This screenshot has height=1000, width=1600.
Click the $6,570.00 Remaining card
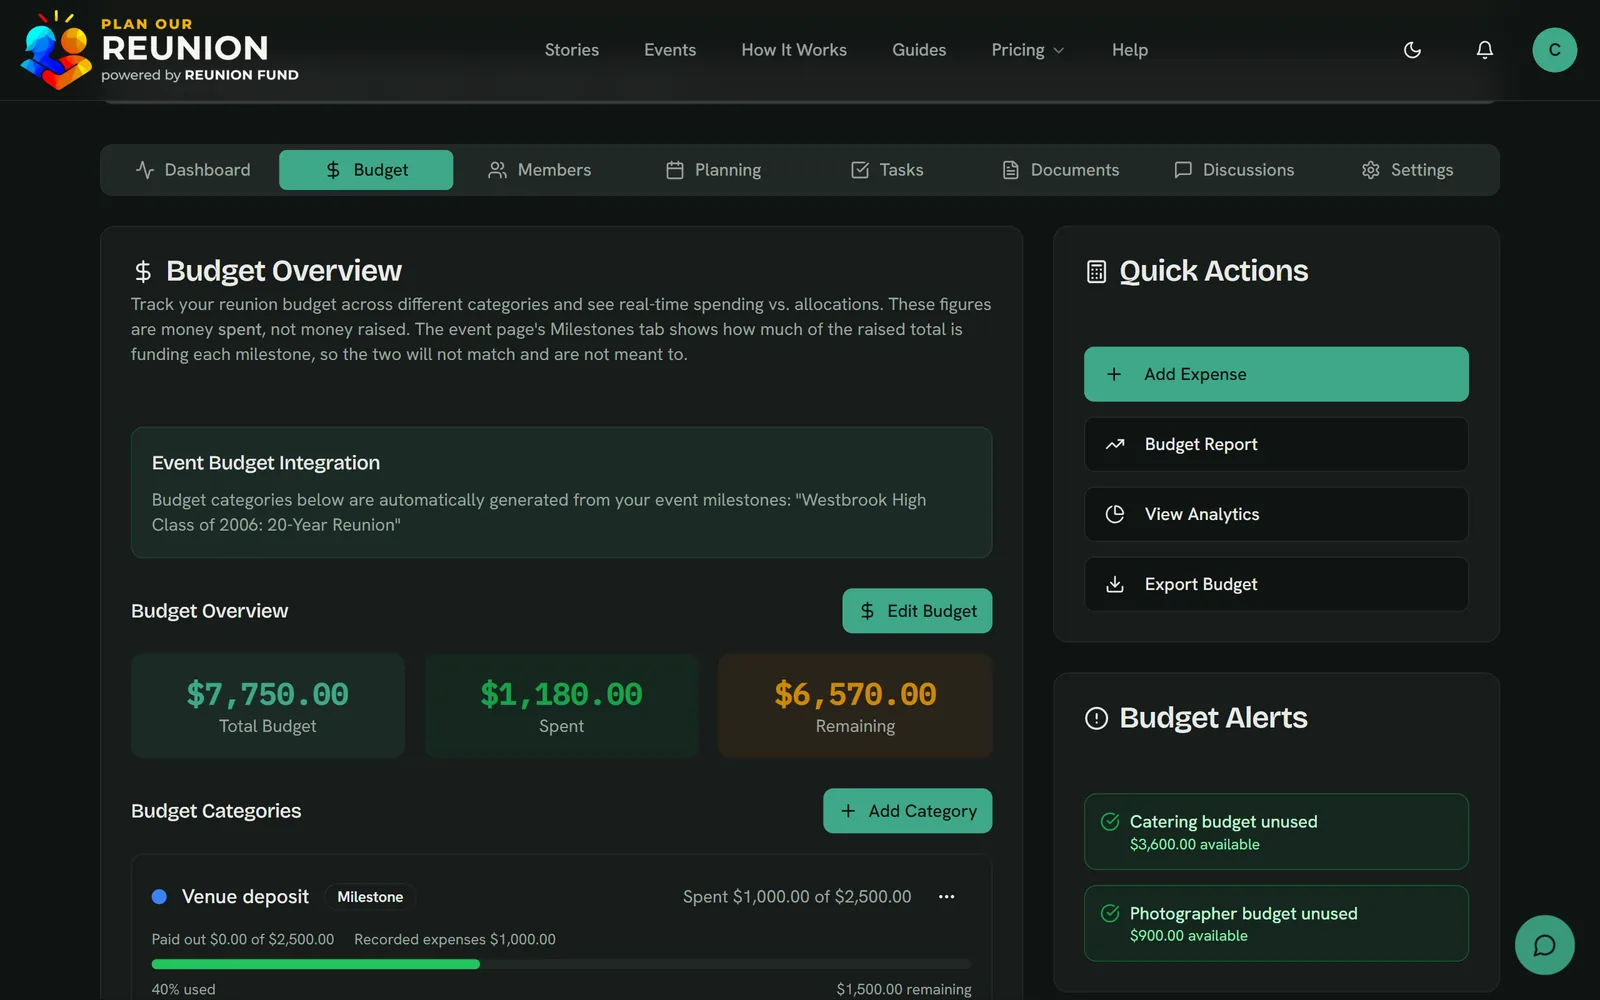pos(855,706)
